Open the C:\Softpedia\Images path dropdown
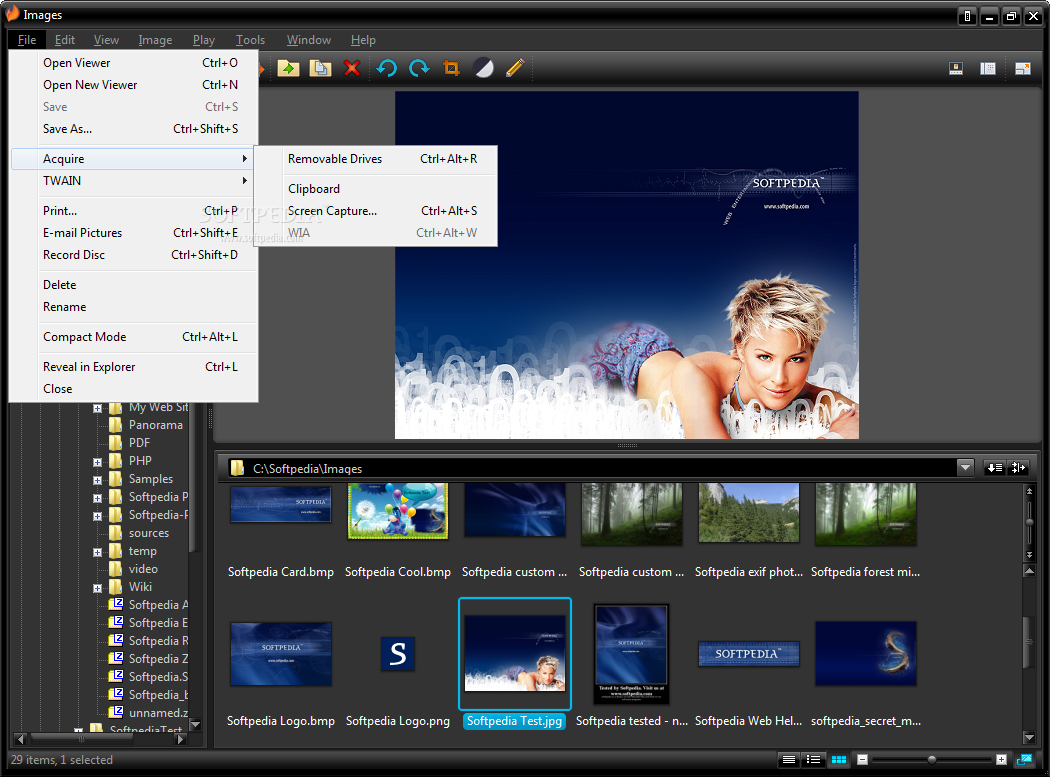 (965, 468)
